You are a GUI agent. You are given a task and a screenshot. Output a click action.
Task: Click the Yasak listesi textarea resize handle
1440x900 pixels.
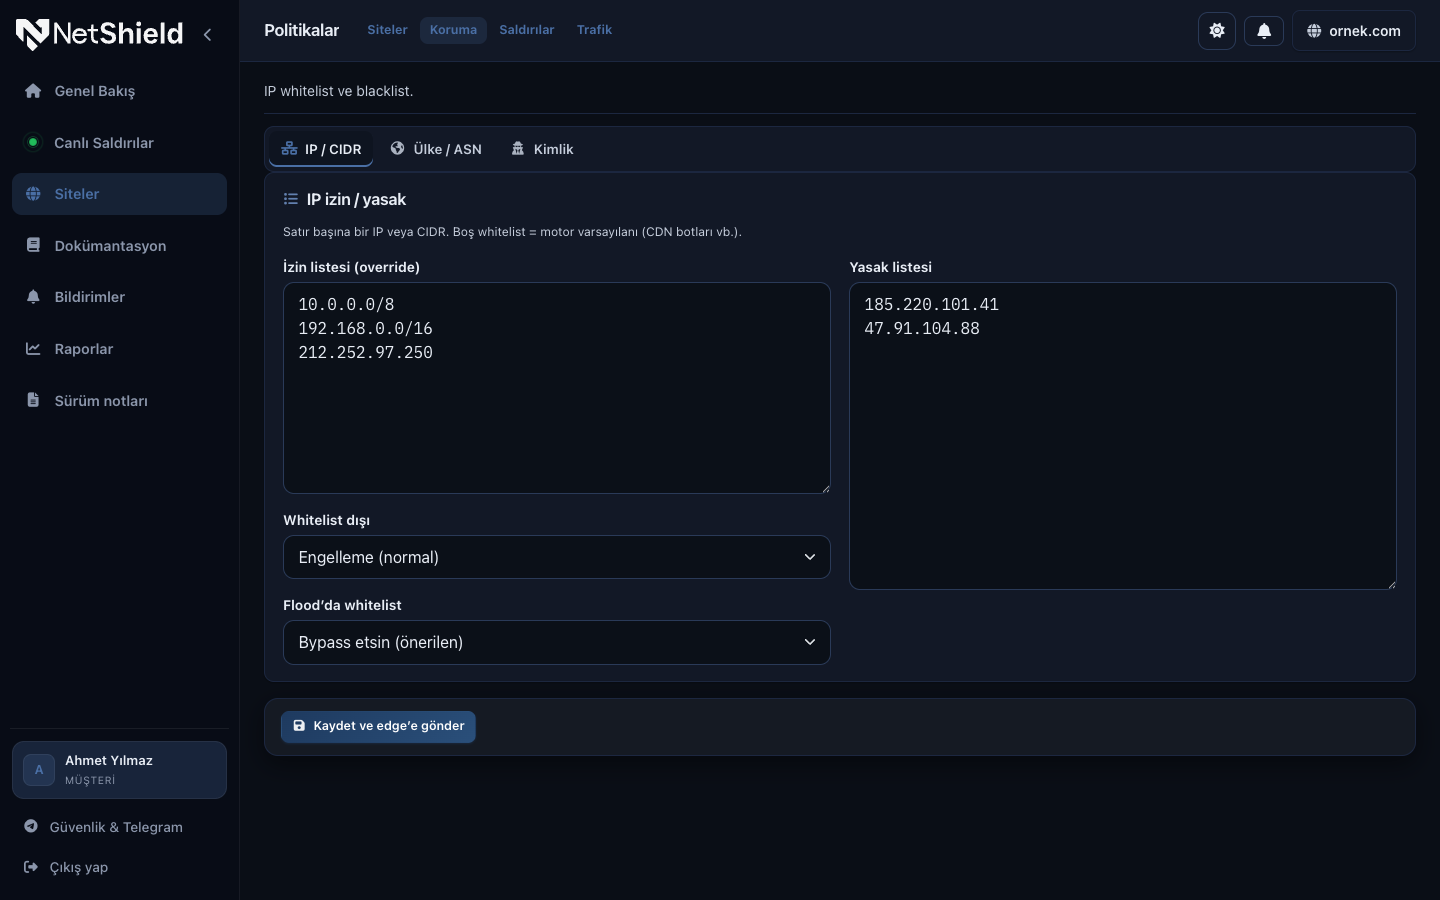point(1391,584)
